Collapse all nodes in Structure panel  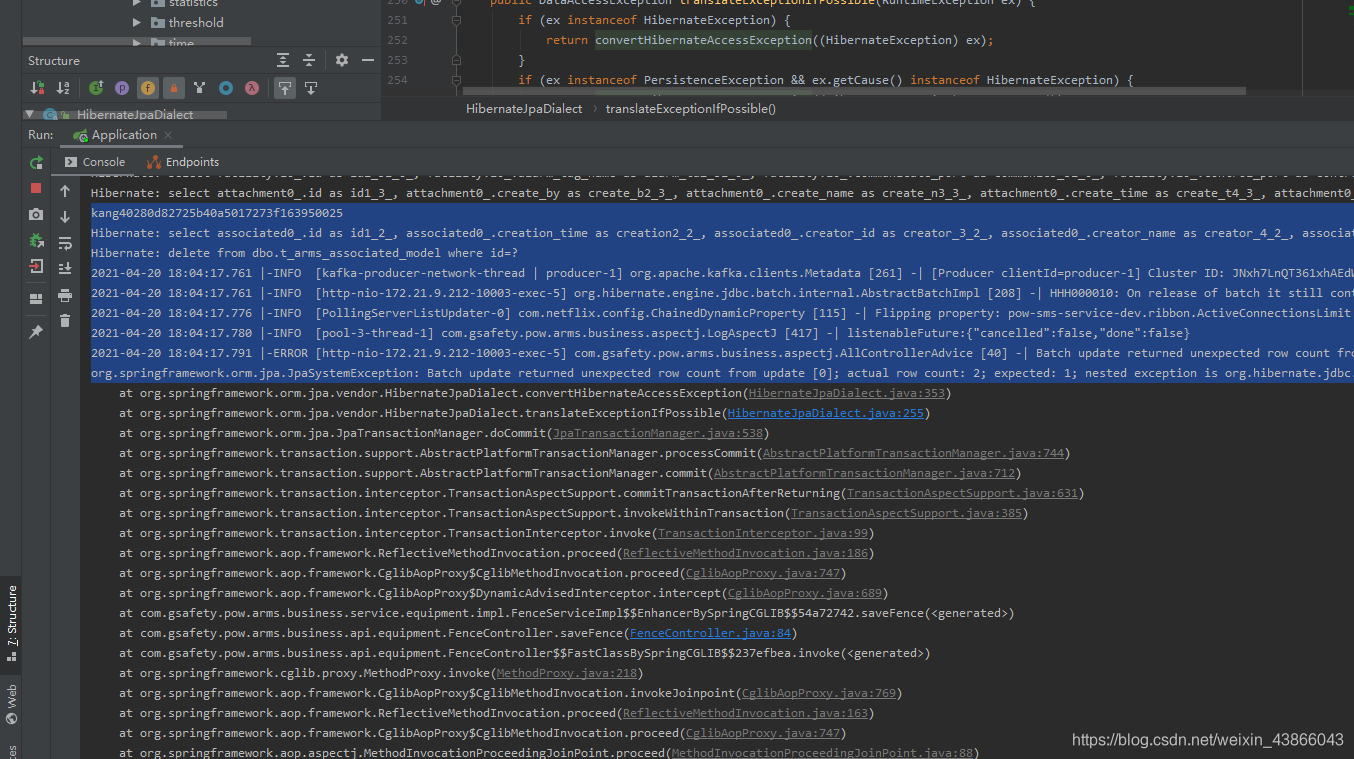click(309, 60)
